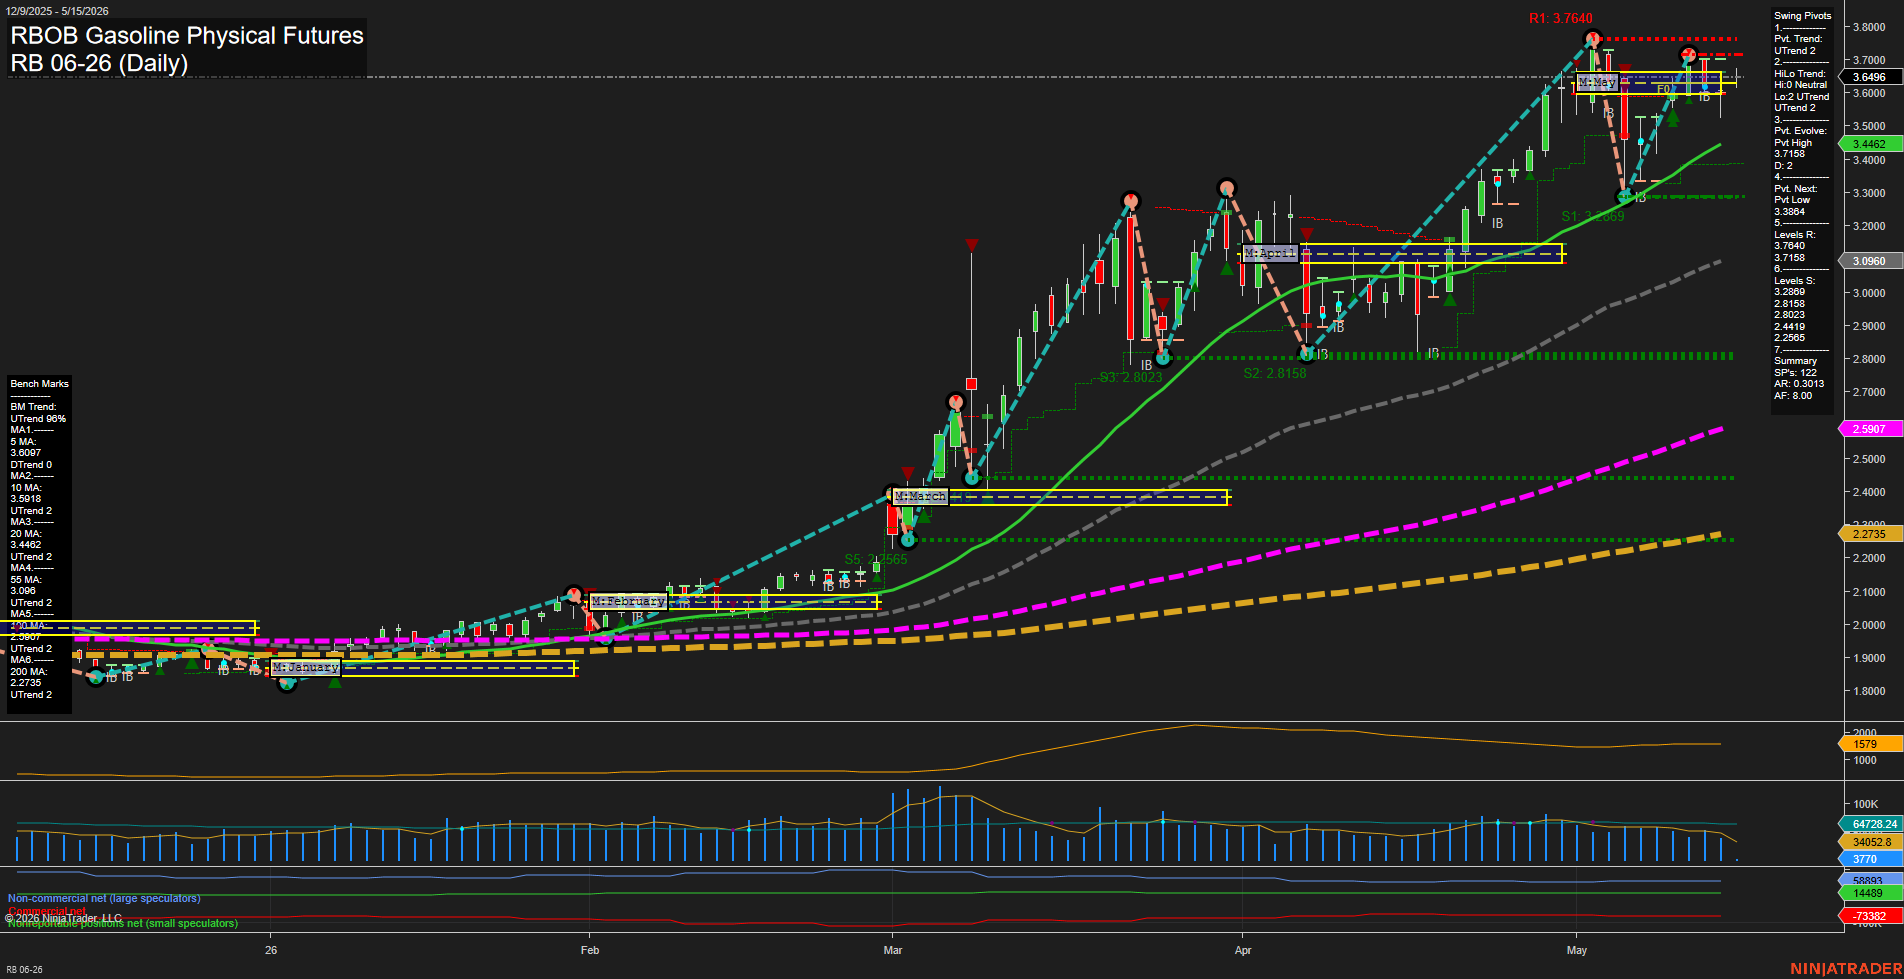Click the M:April monthly level label
Viewport: 1904px width, 979px height.
point(1270,253)
